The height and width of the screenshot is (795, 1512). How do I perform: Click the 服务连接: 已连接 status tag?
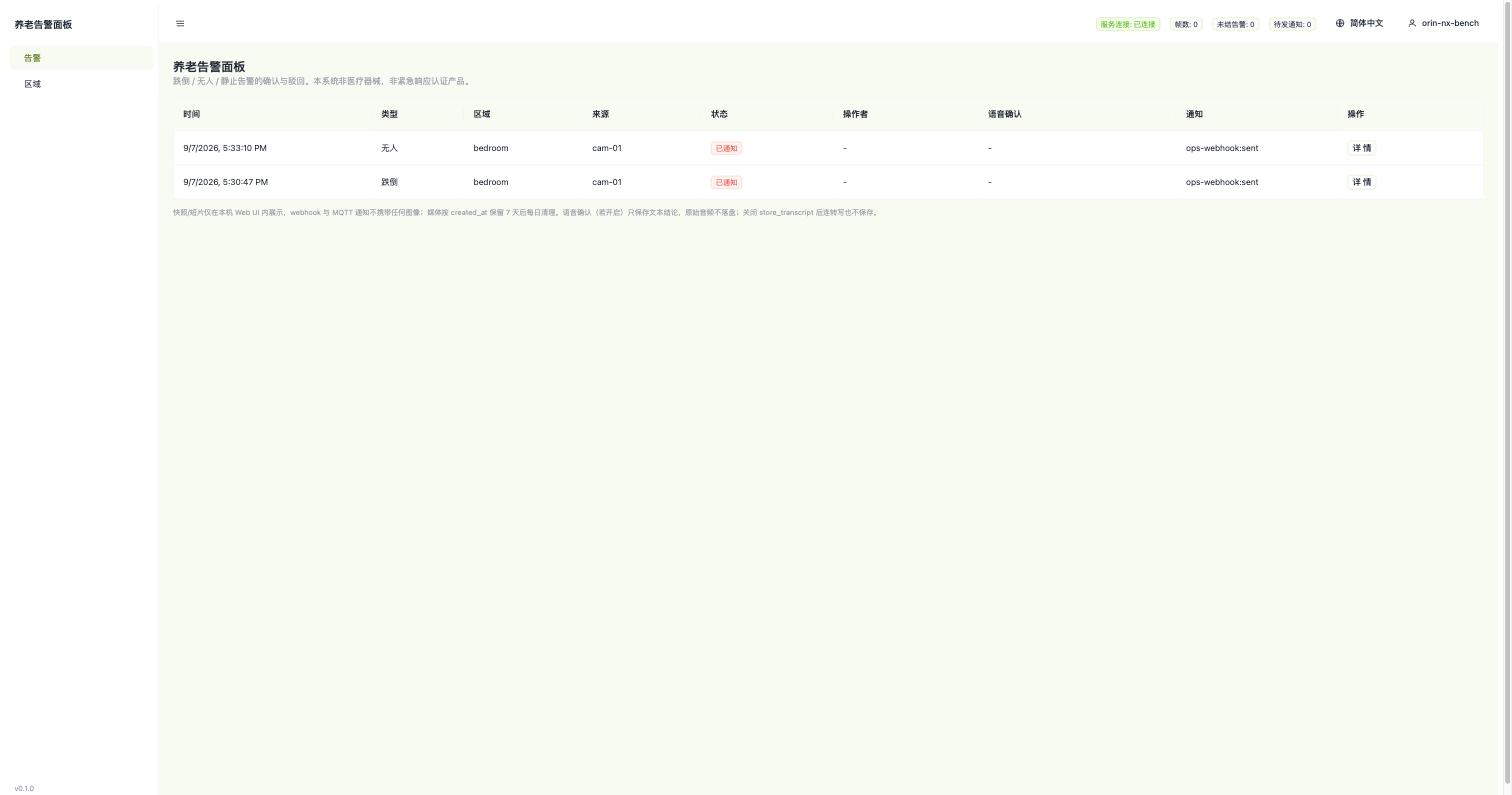1128,24
